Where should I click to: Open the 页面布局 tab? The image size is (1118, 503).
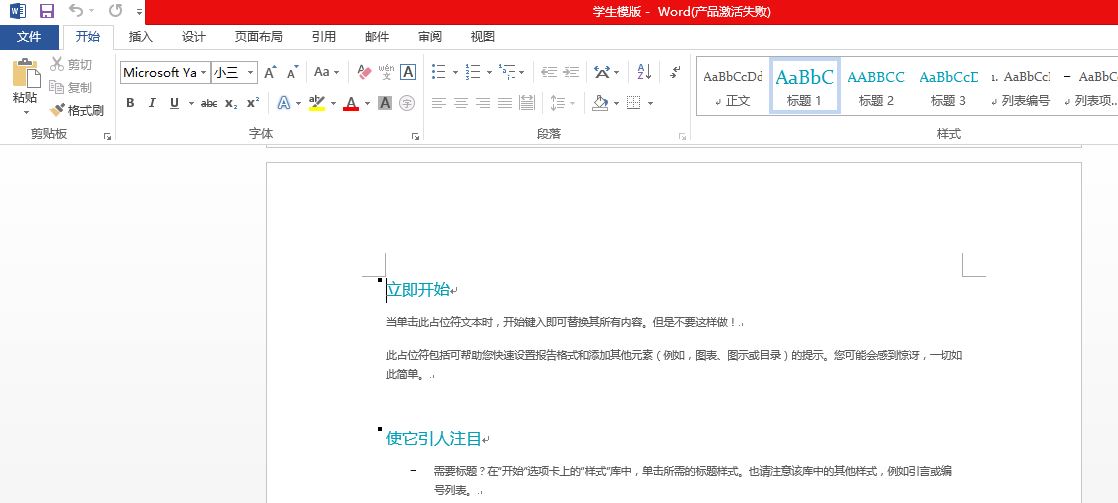258,37
